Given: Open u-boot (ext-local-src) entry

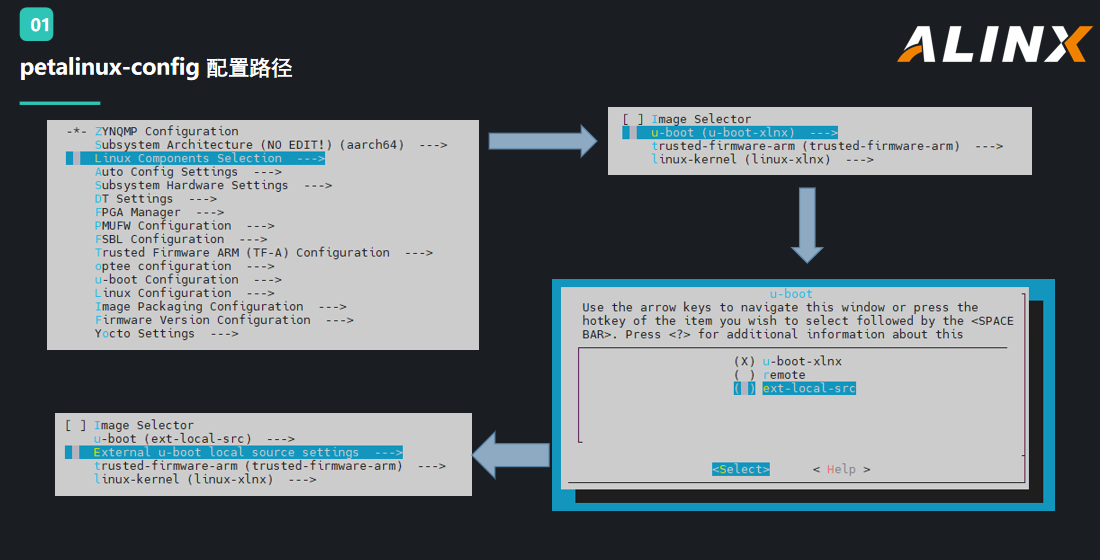Looking at the screenshot, I should coord(194,439).
